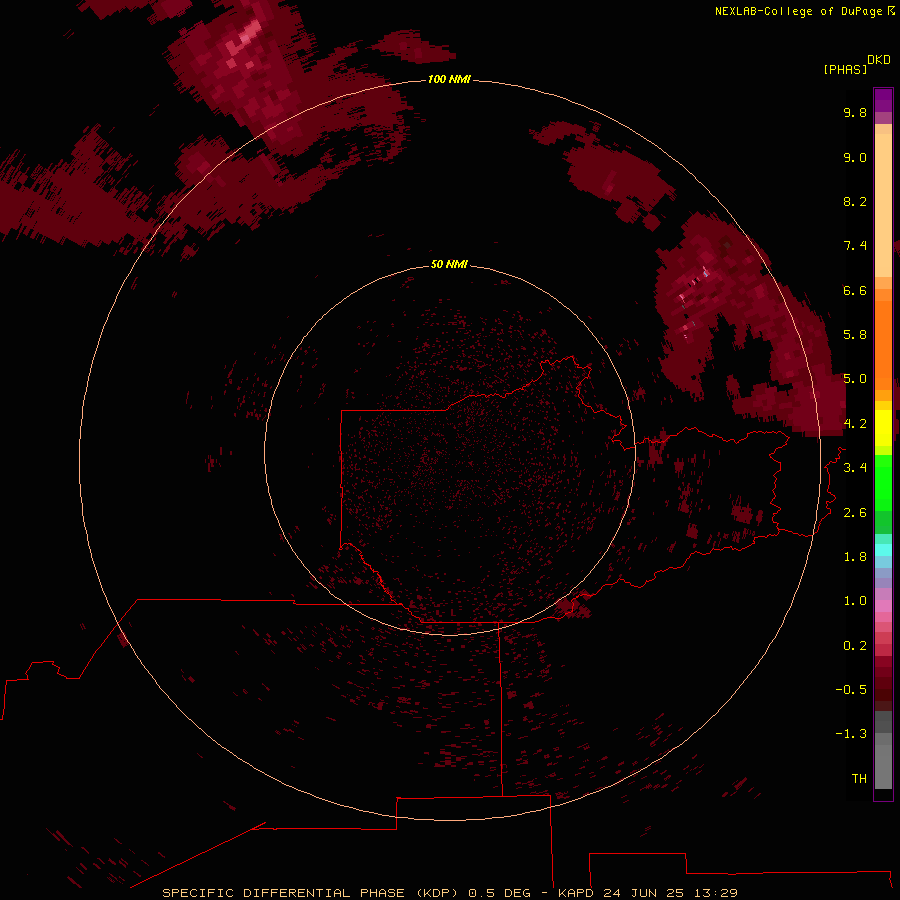The width and height of the screenshot is (900, 900).
Task: Click the 100 NMI range ring label
Action: click(449, 79)
